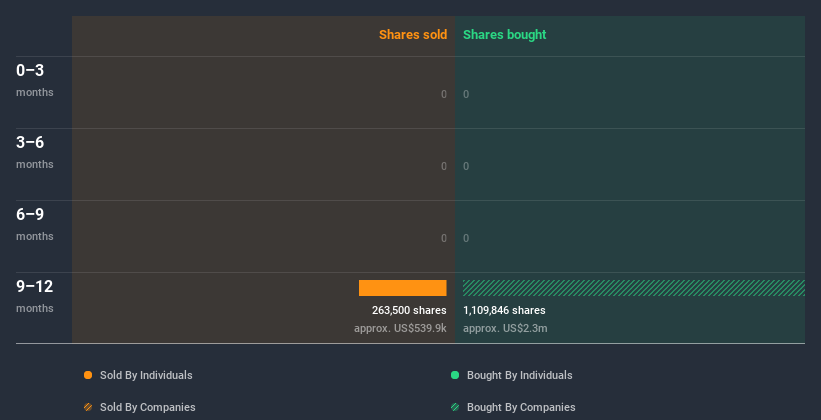Click the shares sold zero in 6–9 months row

tap(444, 238)
